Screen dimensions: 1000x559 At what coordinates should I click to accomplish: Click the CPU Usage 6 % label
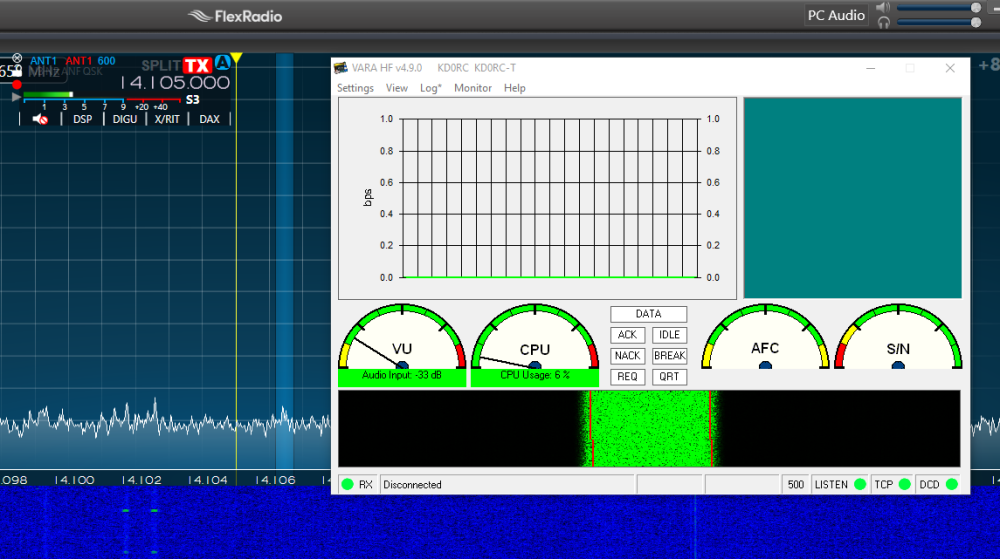point(534,375)
